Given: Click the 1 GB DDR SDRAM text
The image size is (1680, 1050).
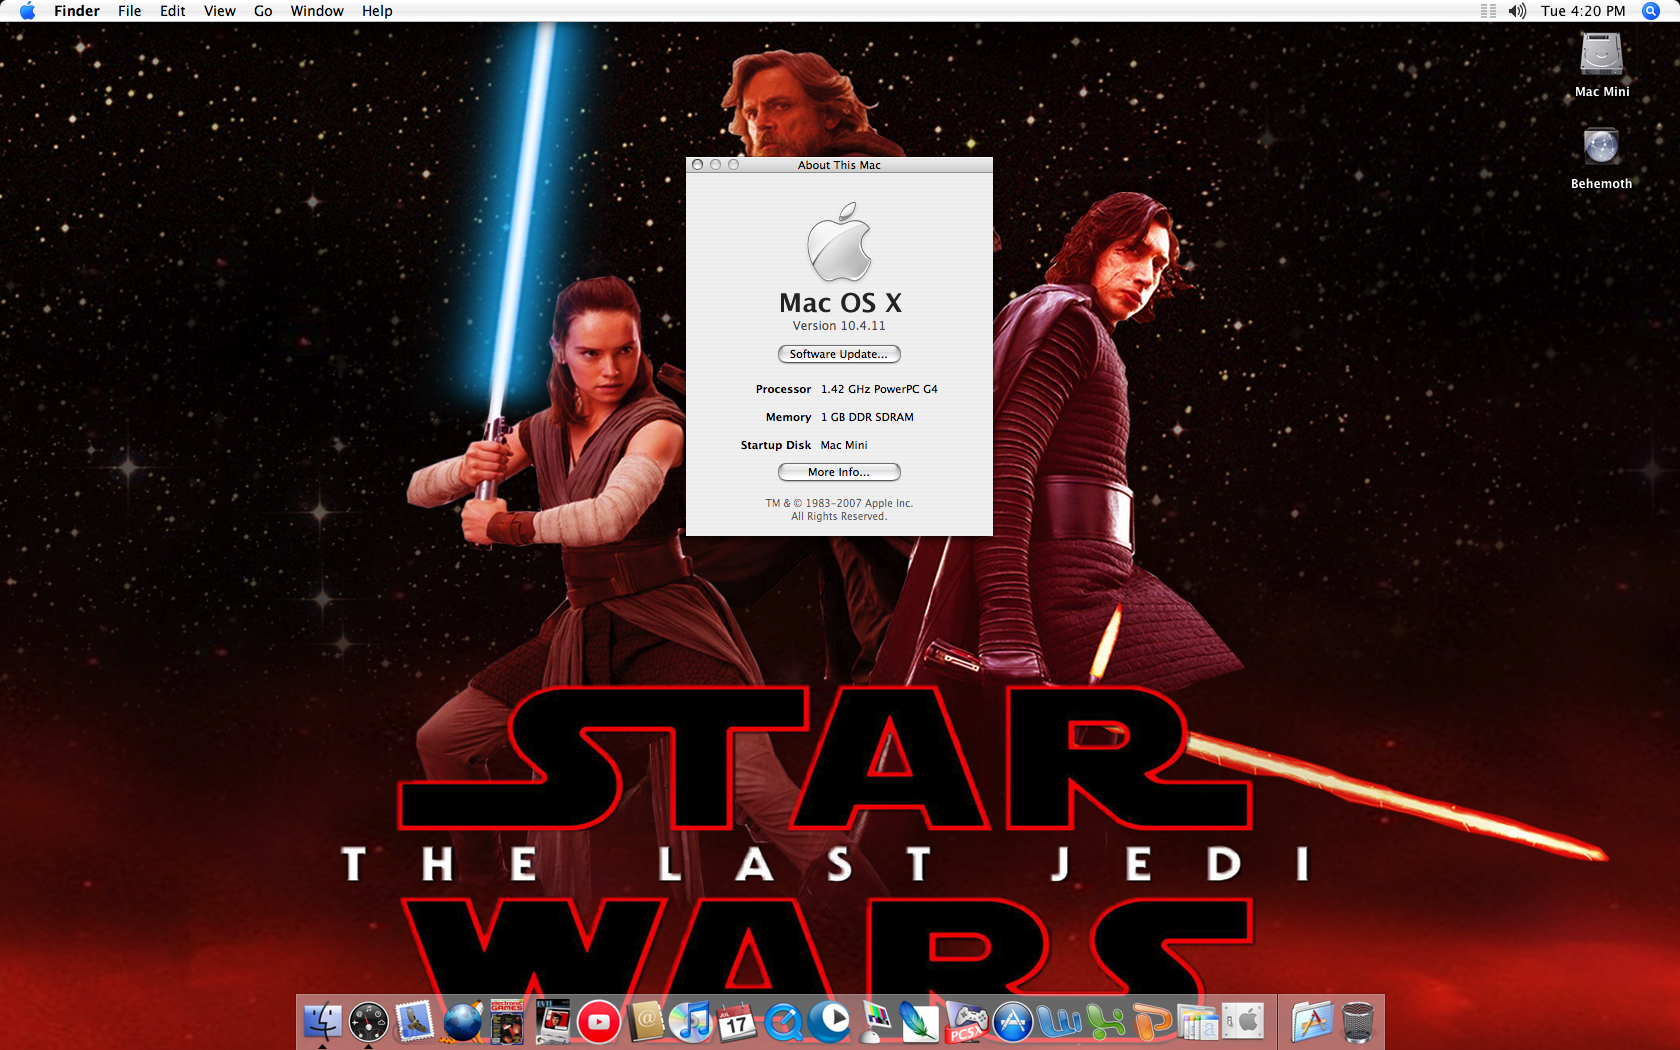Looking at the screenshot, I should pyautogui.click(x=867, y=417).
